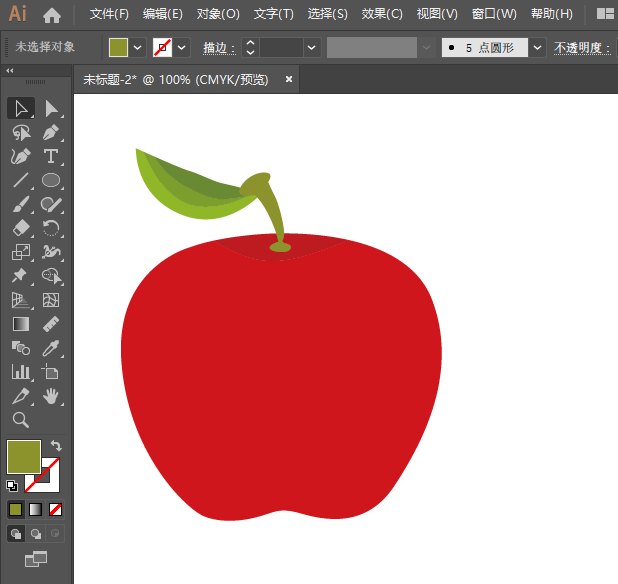Open the 效果(C) menu
This screenshot has height=584, width=618.
(x=382, y=14)
